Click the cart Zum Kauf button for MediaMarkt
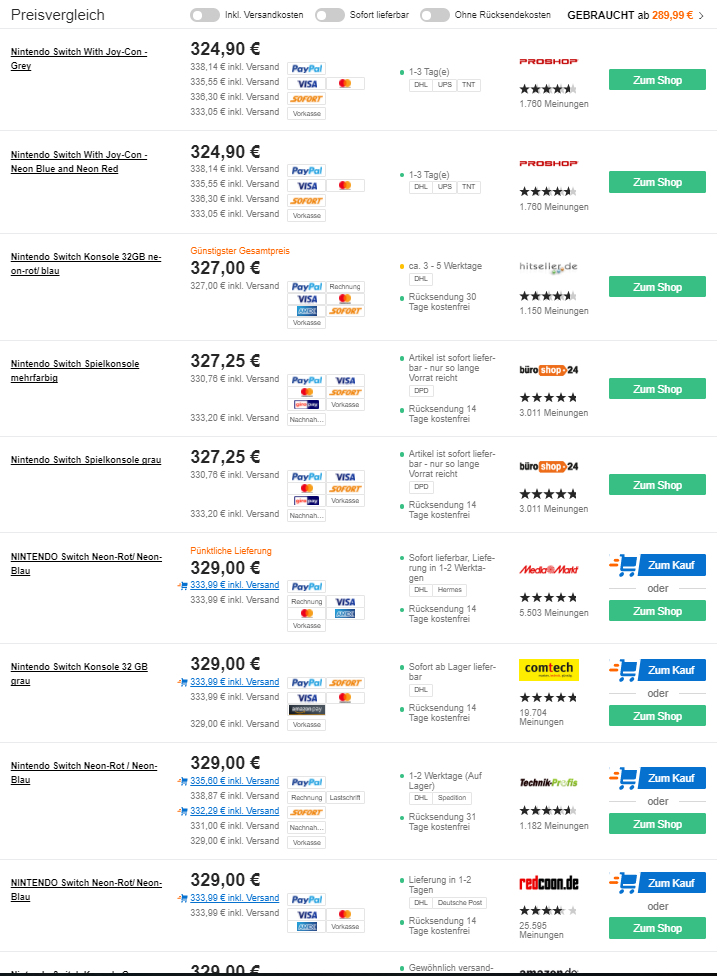The width and height of the screenshot is (717, 976). (657, 565)
